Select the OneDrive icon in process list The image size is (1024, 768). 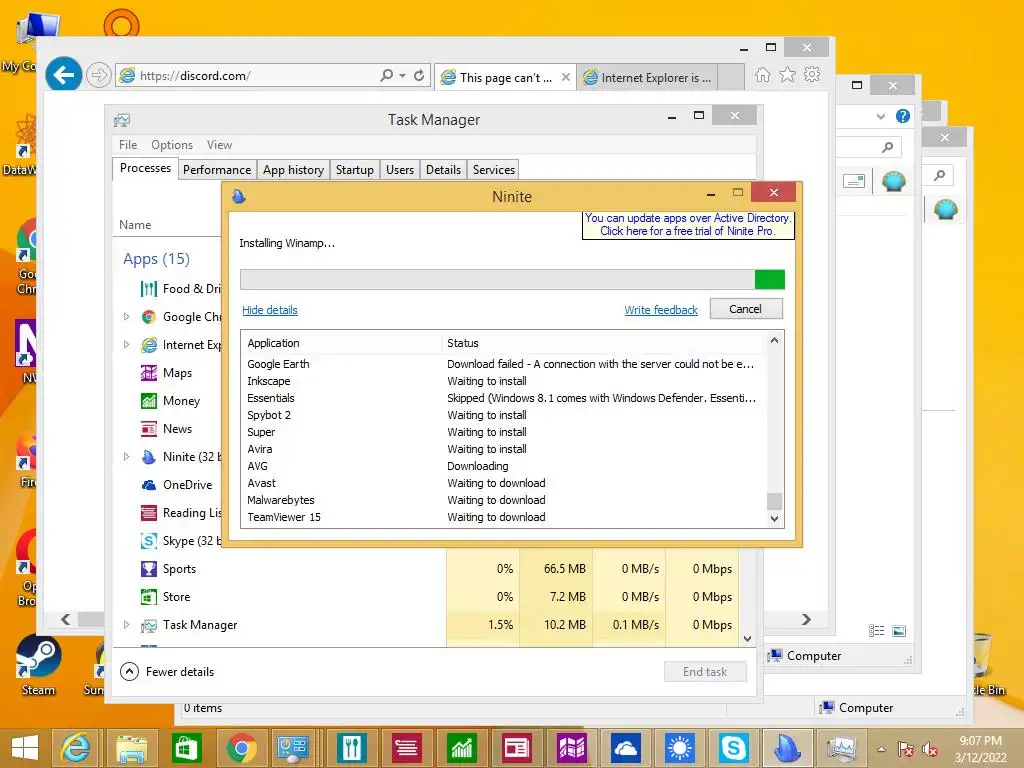pyautogui.click(x=149, y=485)
